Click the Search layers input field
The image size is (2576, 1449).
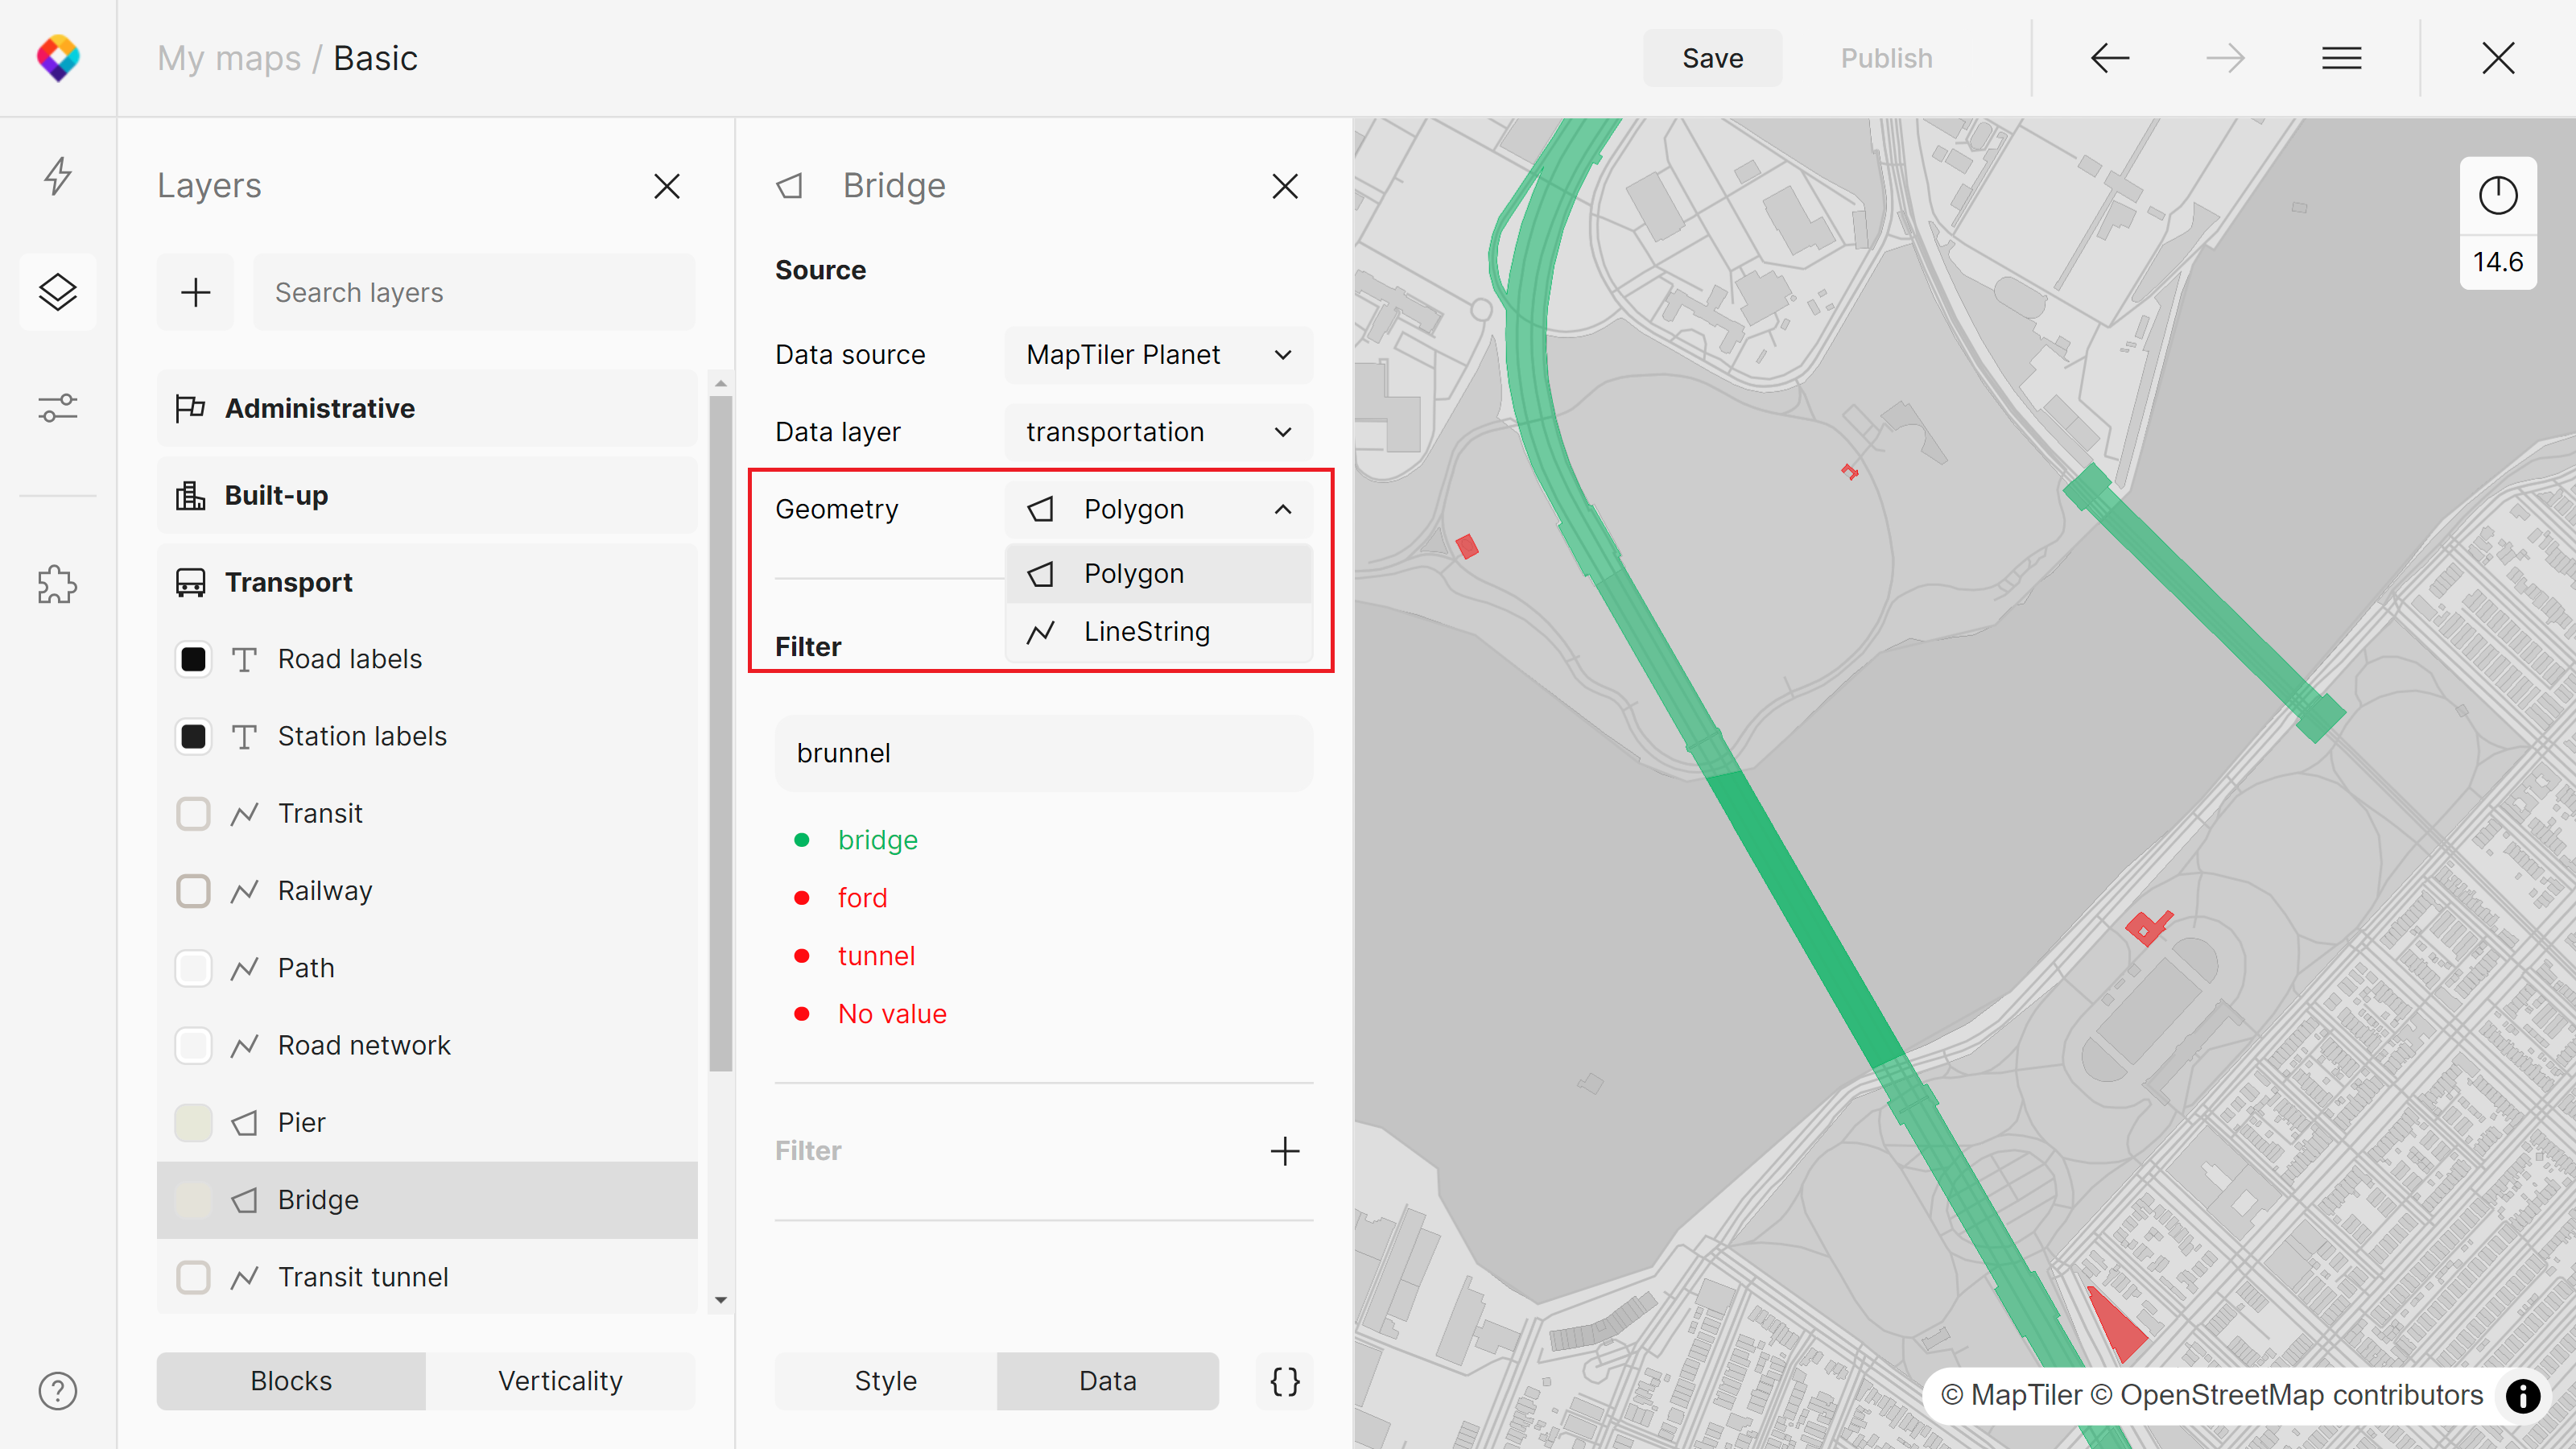point(474,292)
